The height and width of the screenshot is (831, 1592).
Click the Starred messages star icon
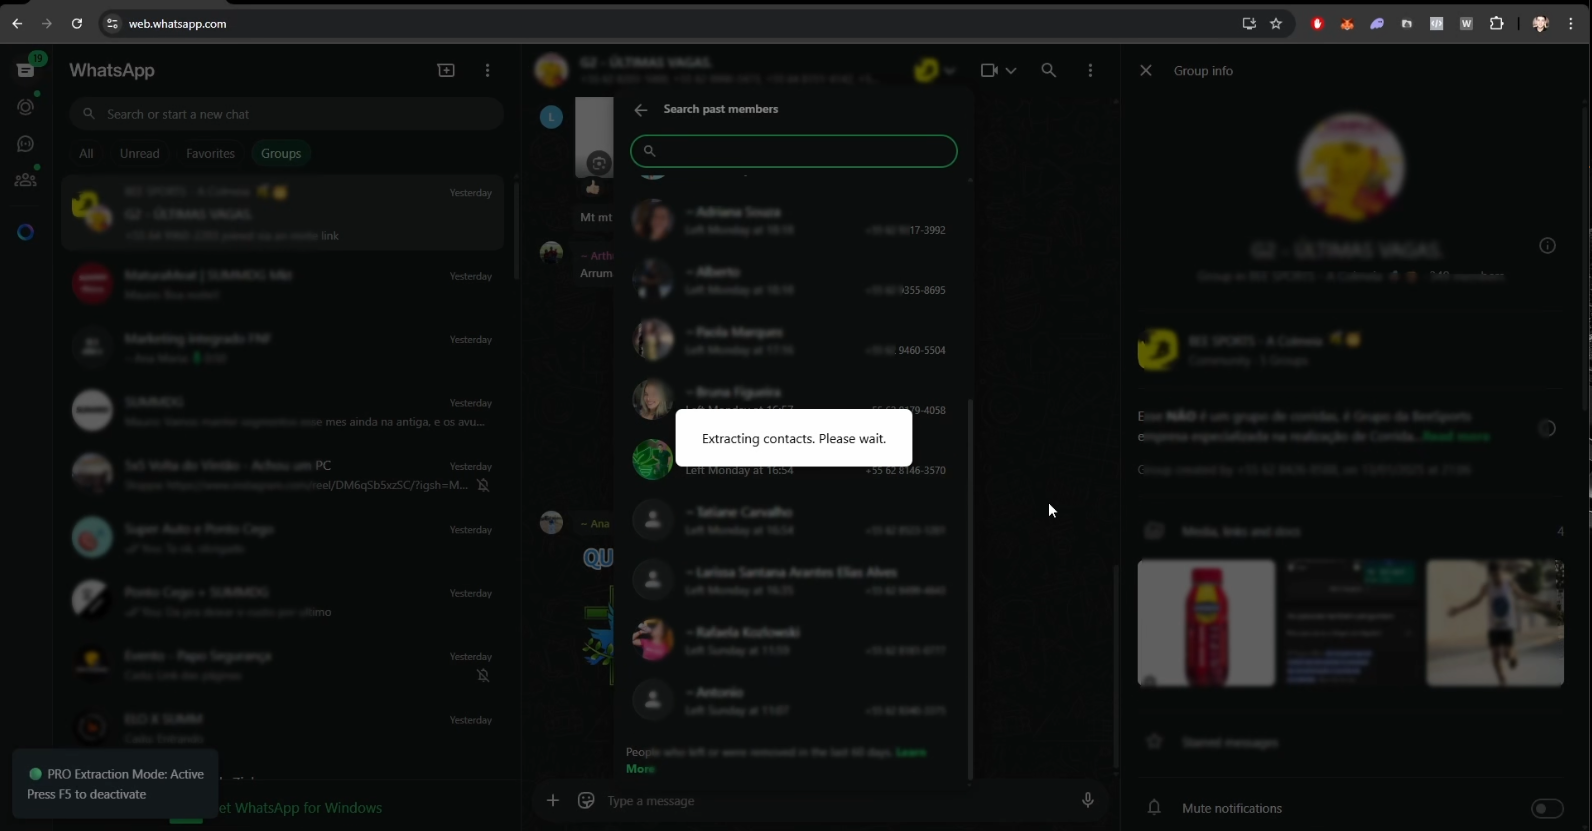pyautogui.click(x=1154, y=741)
